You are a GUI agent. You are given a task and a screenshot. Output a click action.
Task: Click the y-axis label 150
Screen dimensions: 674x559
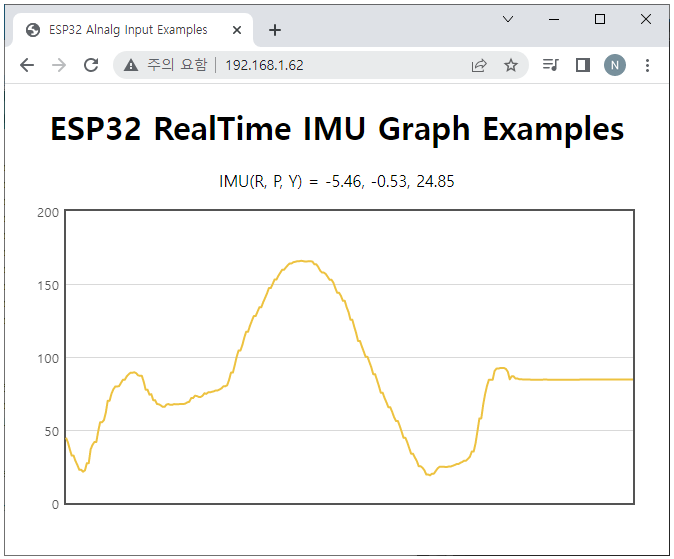(x=48, y=286)
